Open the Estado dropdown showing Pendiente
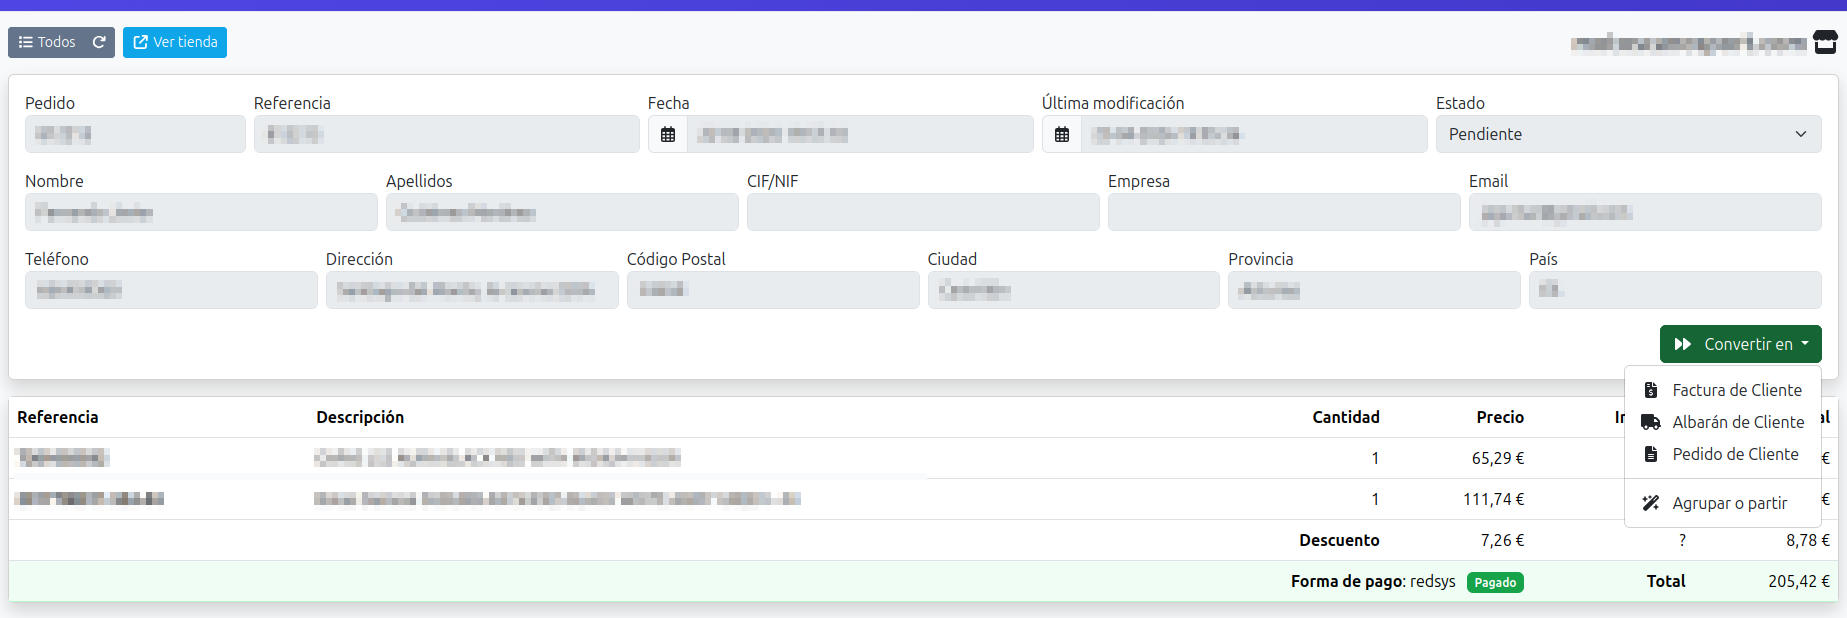 [x=1627, y=134]
